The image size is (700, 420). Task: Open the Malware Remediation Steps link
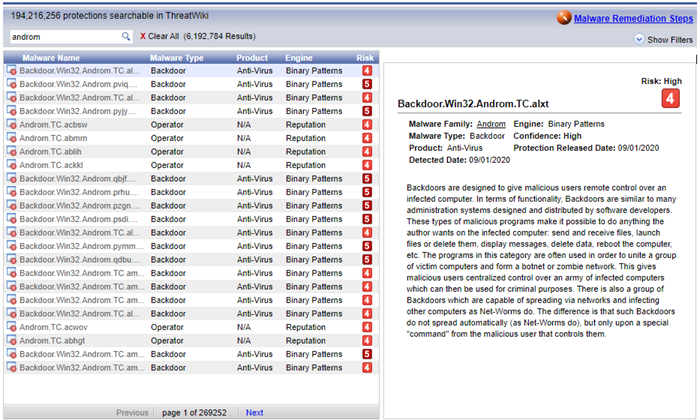click(x=636, y=17)
